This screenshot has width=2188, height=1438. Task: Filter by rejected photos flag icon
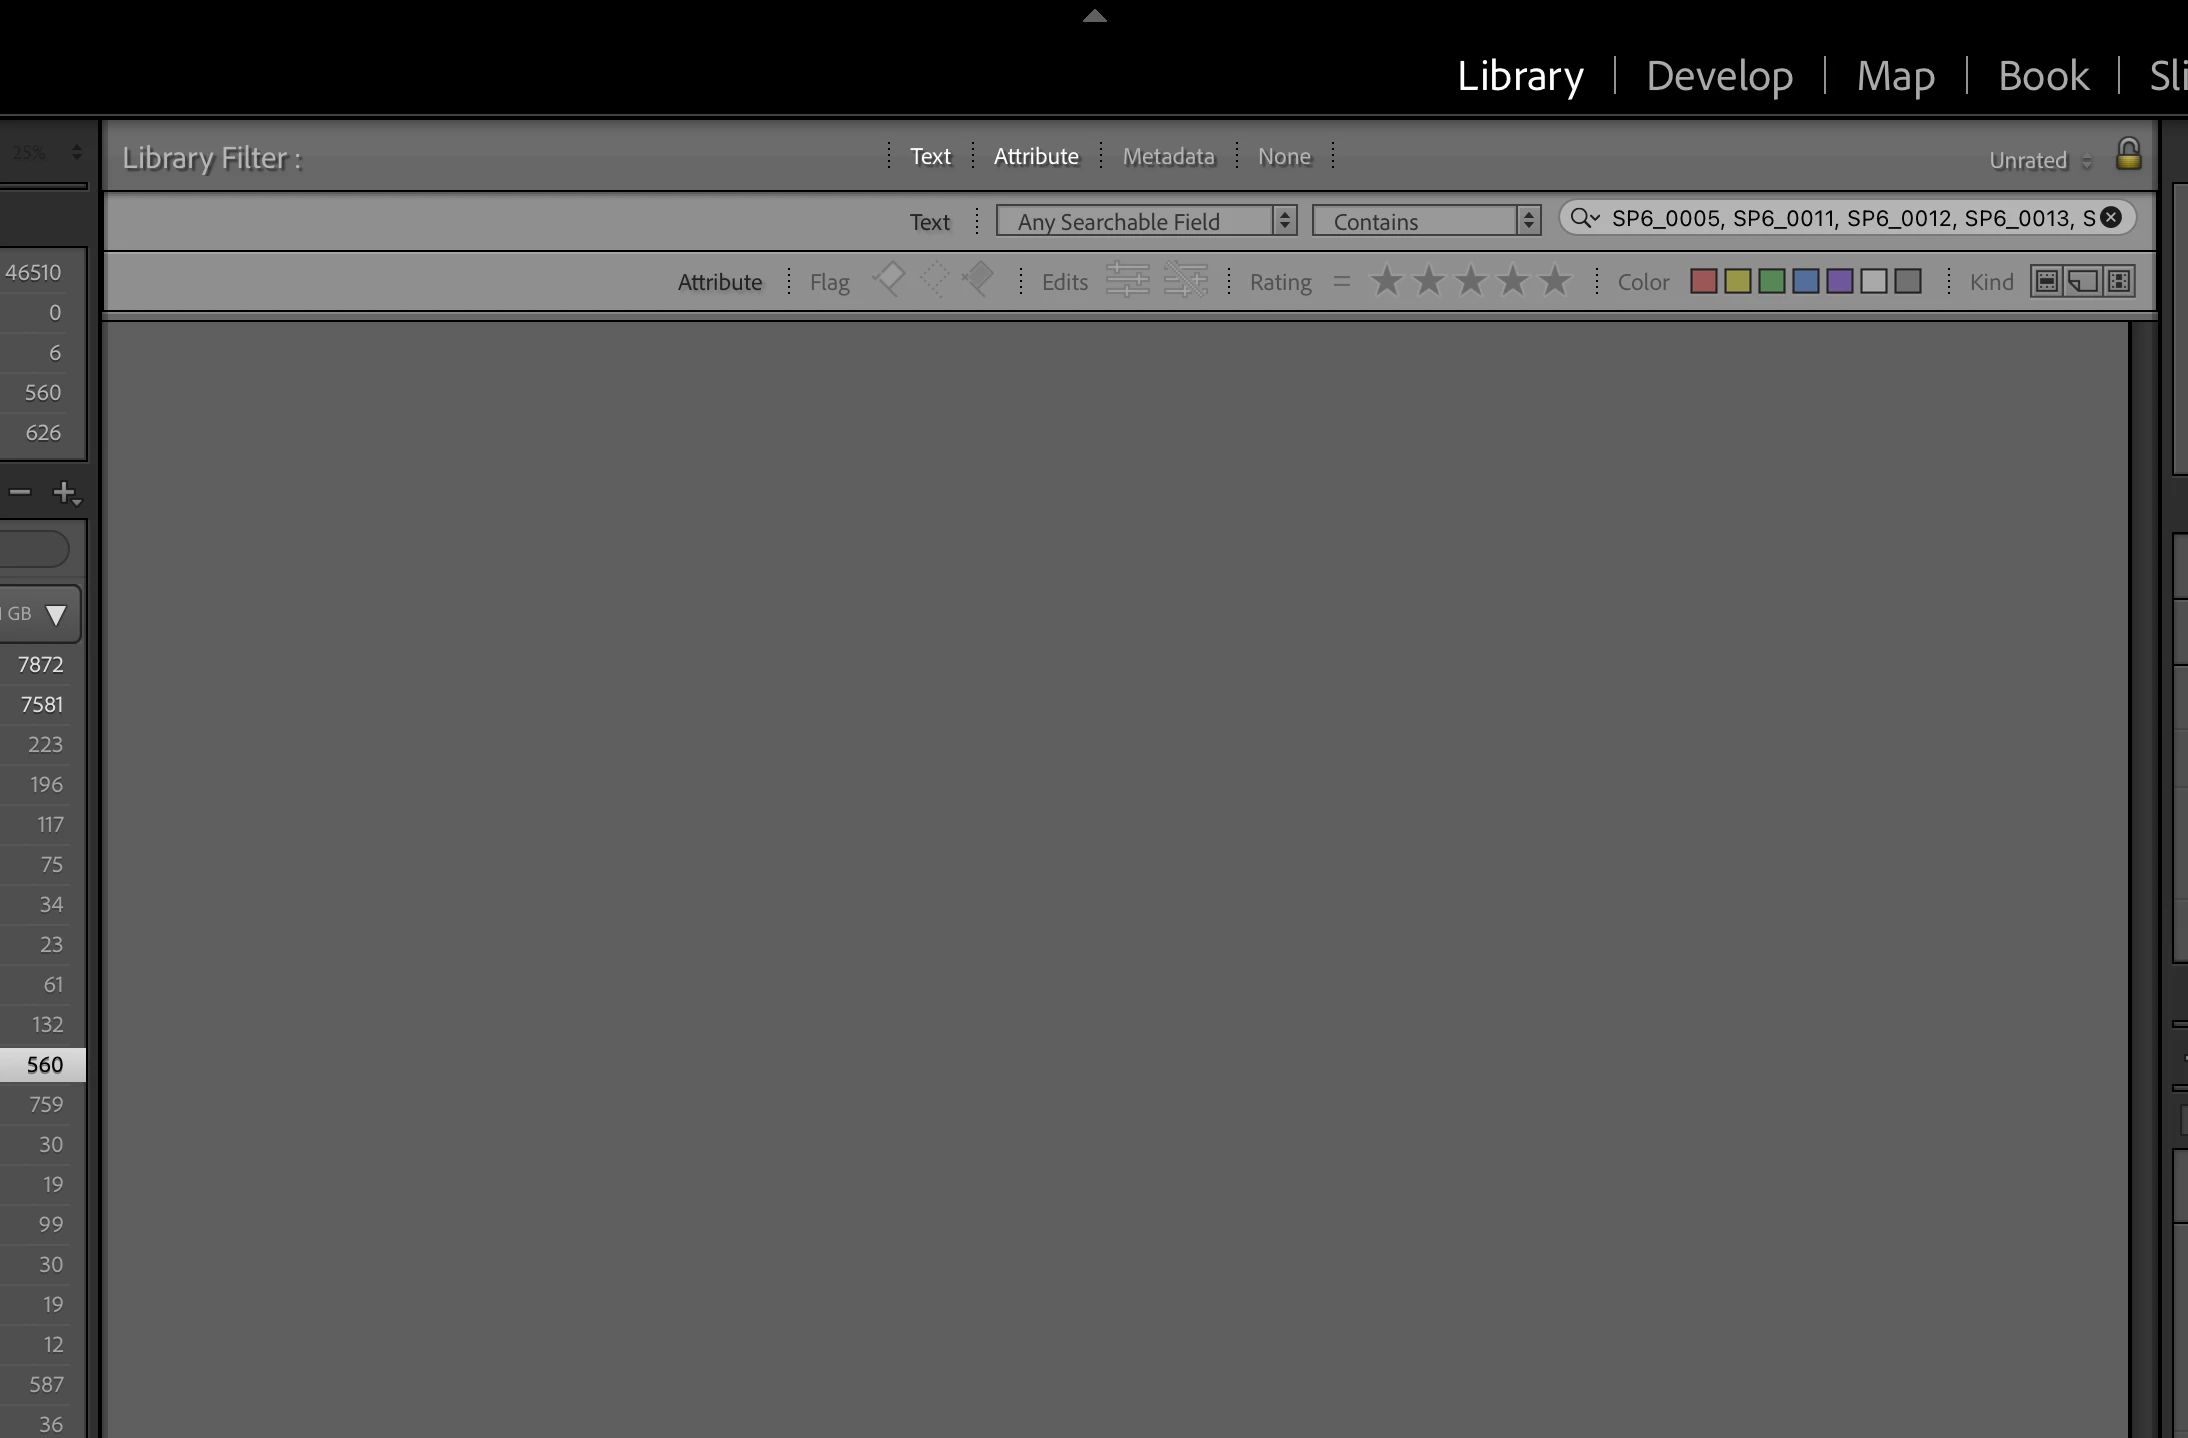[x=978, y=279]
